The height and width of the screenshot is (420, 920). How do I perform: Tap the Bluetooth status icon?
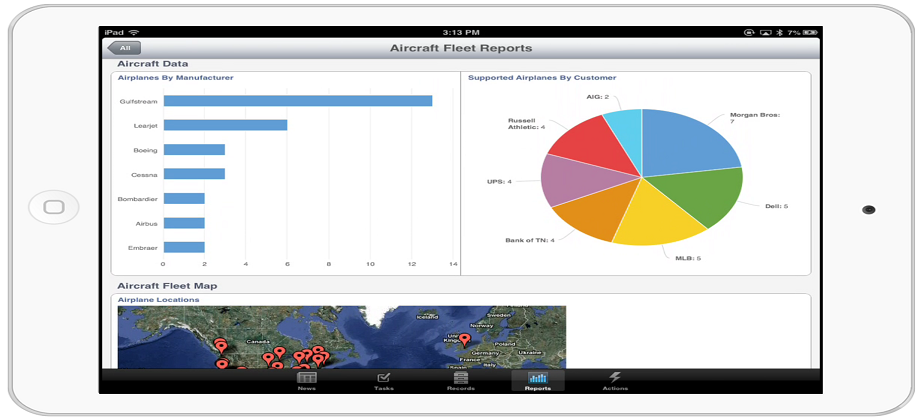click(780, 33)
